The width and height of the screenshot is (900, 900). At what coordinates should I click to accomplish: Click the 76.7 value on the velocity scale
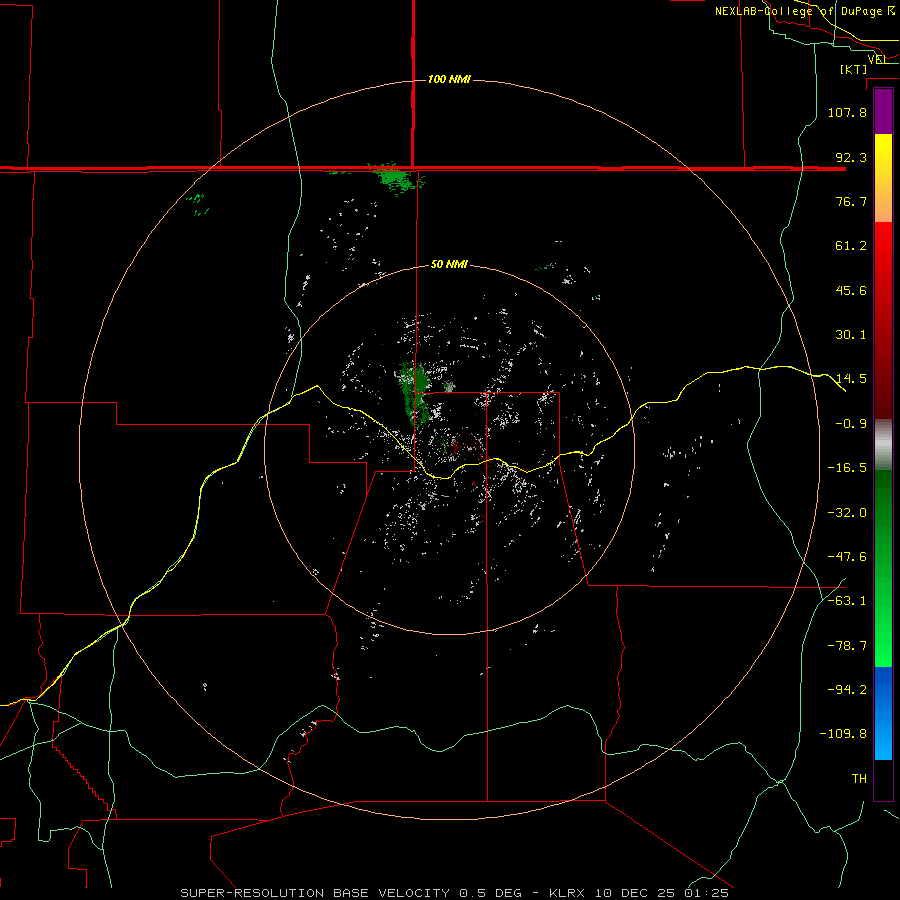coord(851,201)
